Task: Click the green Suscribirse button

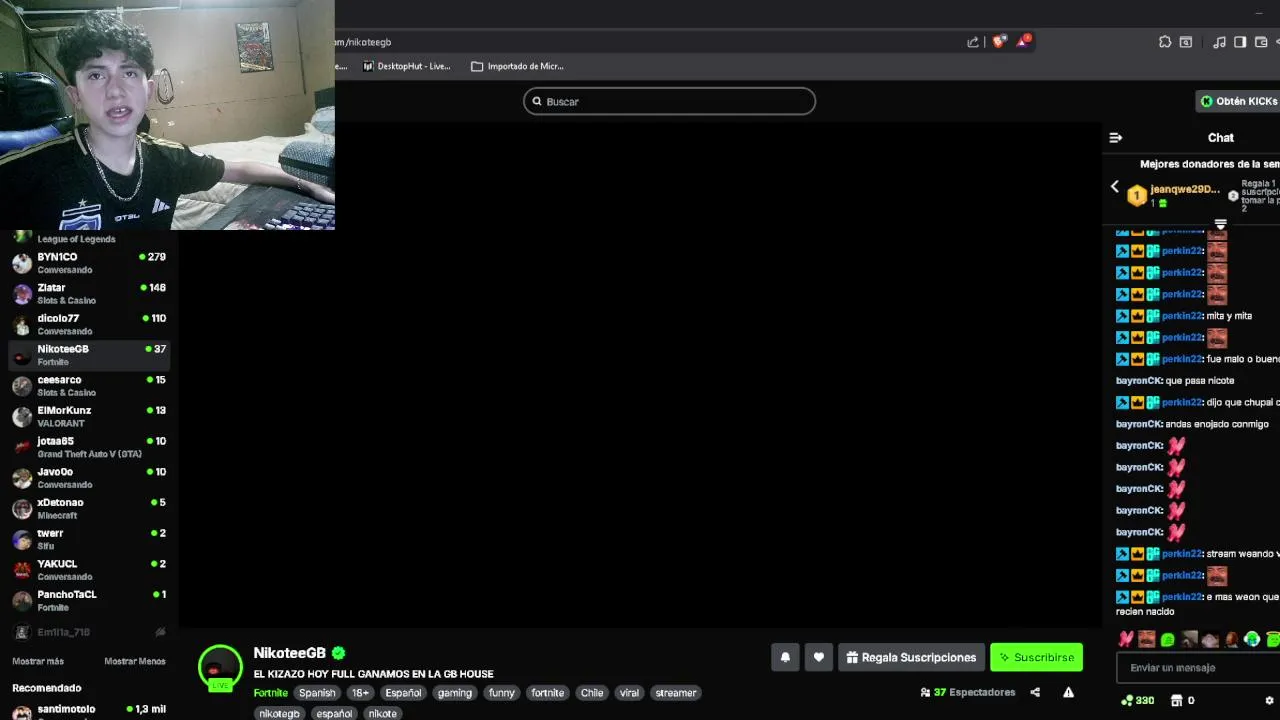Action: click(1036, 657)
